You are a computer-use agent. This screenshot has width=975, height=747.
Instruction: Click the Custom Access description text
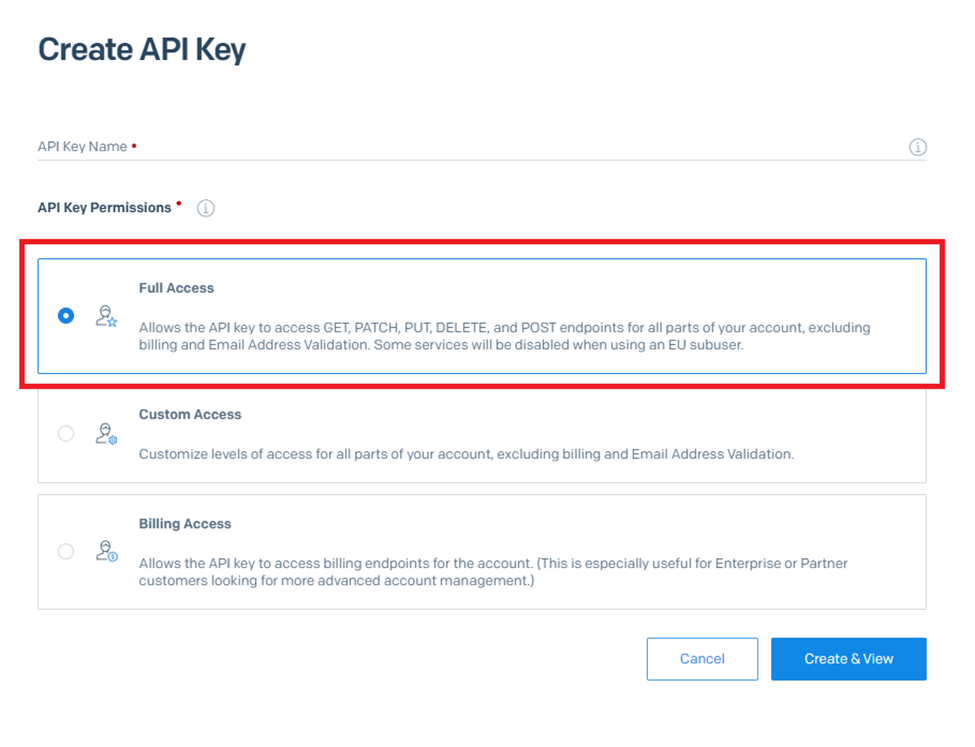465,454
